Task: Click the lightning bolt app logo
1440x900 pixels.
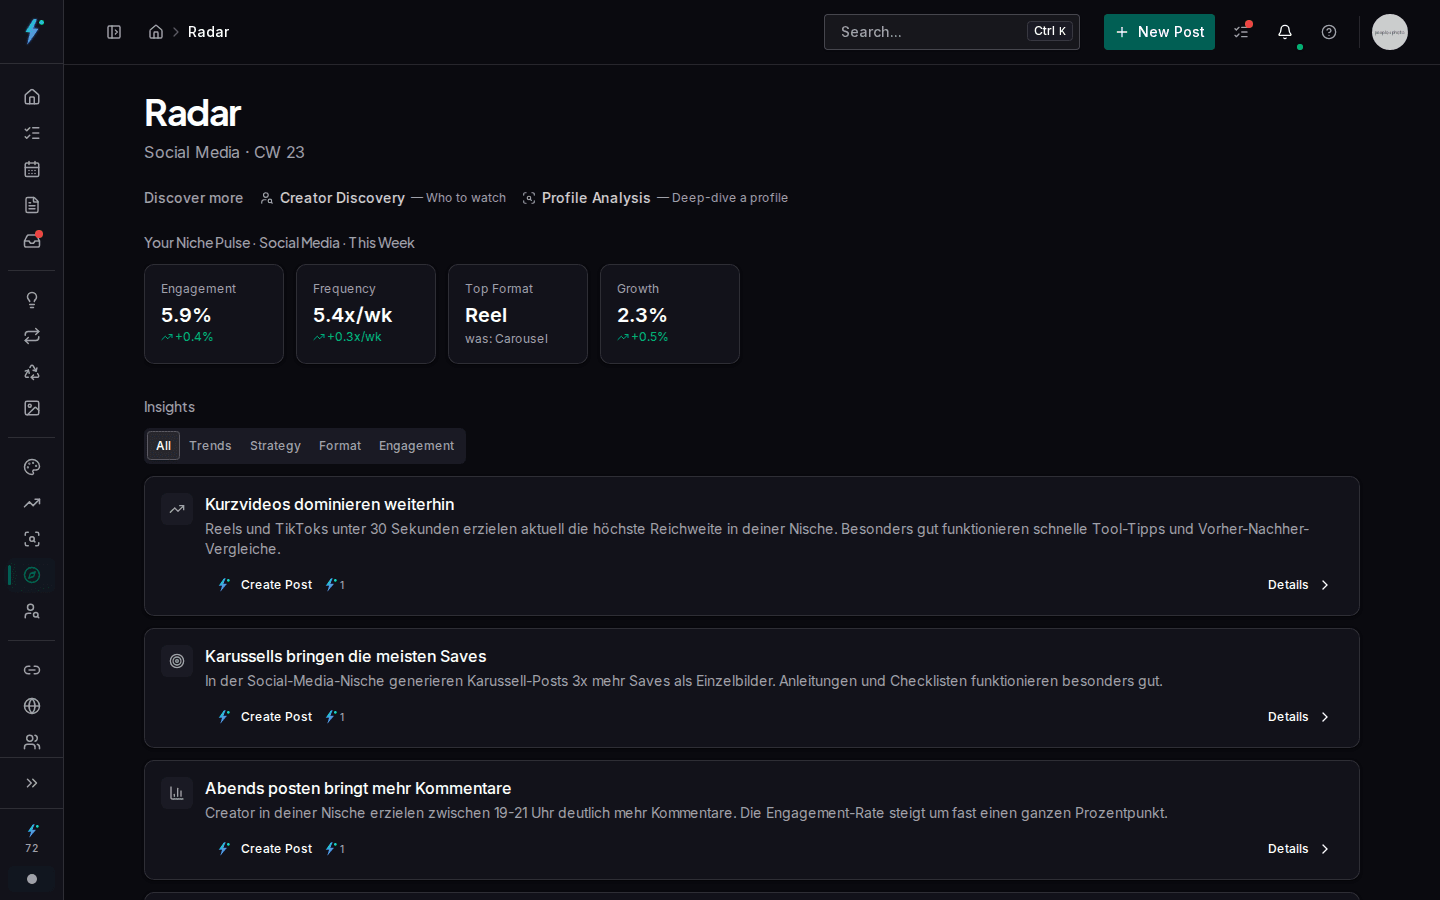Action: [x=32, y=31]
